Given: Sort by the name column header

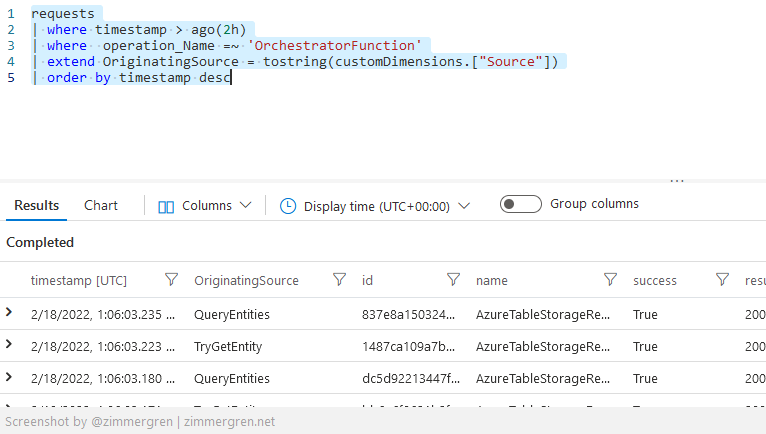Looking at the screenshot, I should (x=492, y=281).
